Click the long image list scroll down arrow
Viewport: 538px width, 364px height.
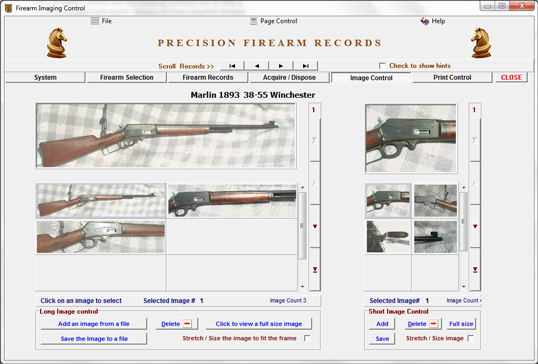pyautogui.click(x=302, y=286)
